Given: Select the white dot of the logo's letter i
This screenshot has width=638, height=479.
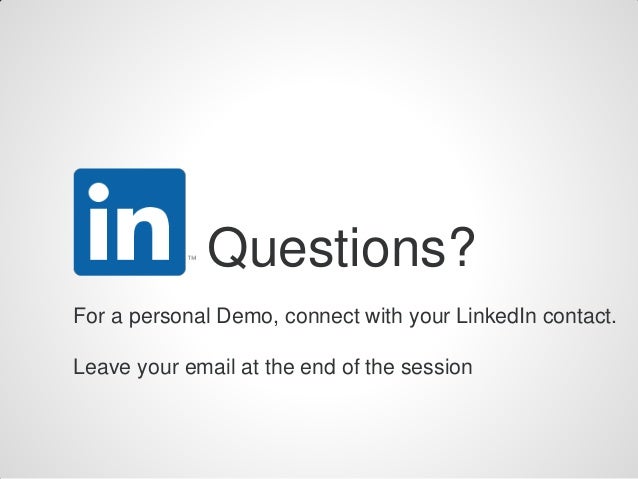Looking at the screenshot, I should [x=99, y=192].
